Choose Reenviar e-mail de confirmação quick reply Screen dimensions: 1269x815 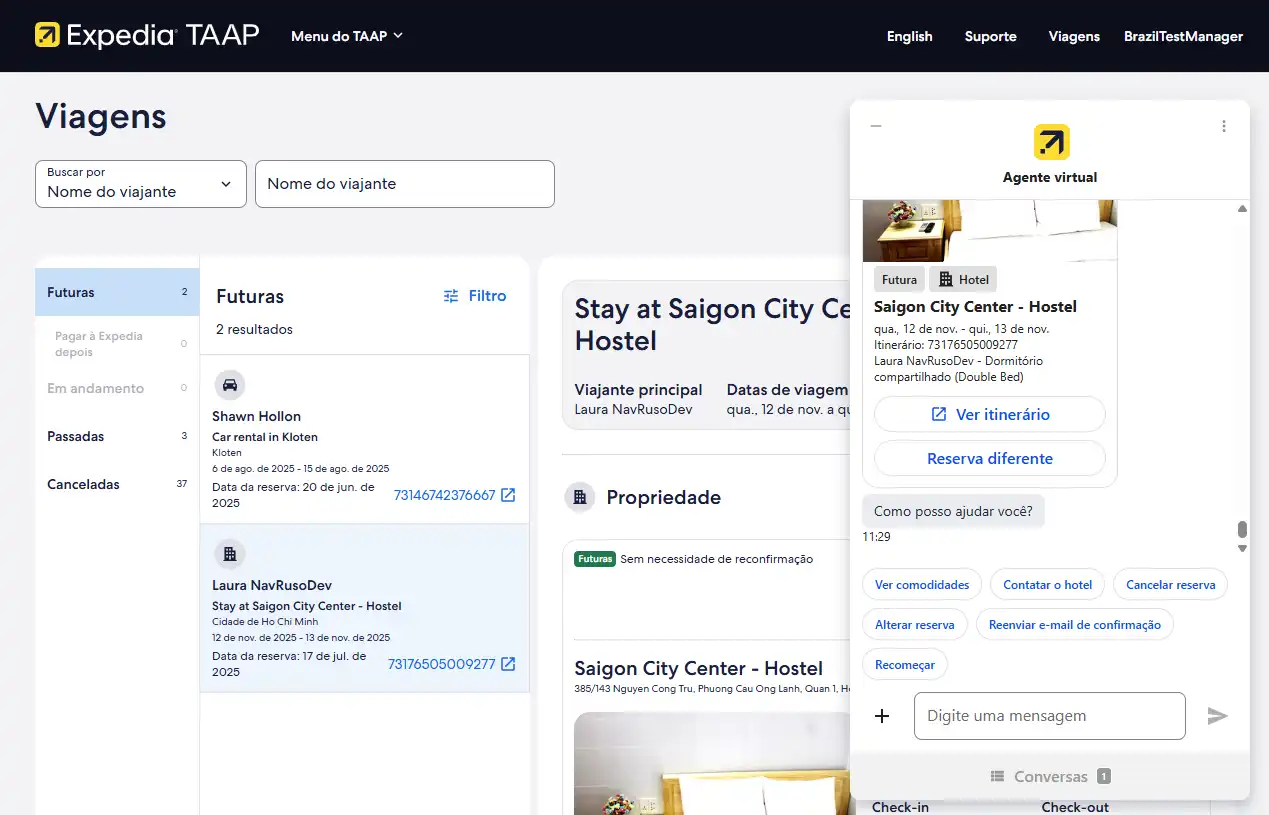[x=1075, y=624]
